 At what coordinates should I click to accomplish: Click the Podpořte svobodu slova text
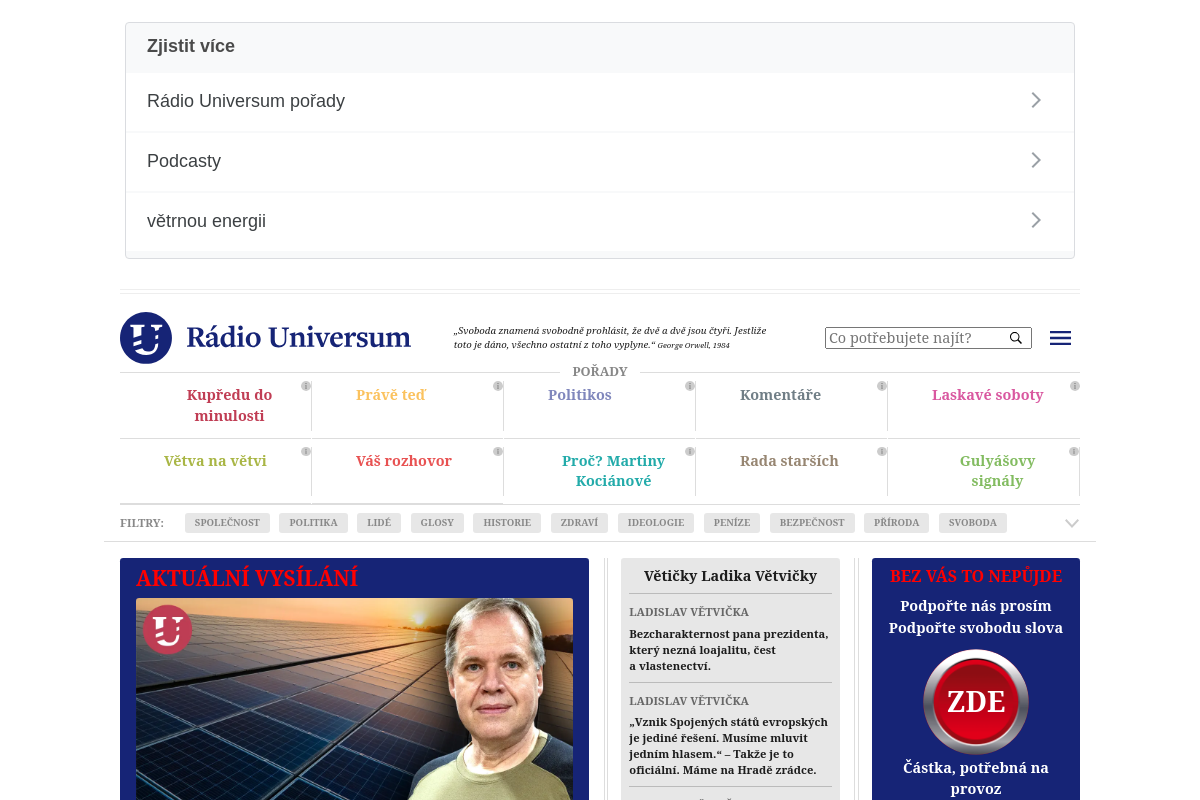click(976, 628)
